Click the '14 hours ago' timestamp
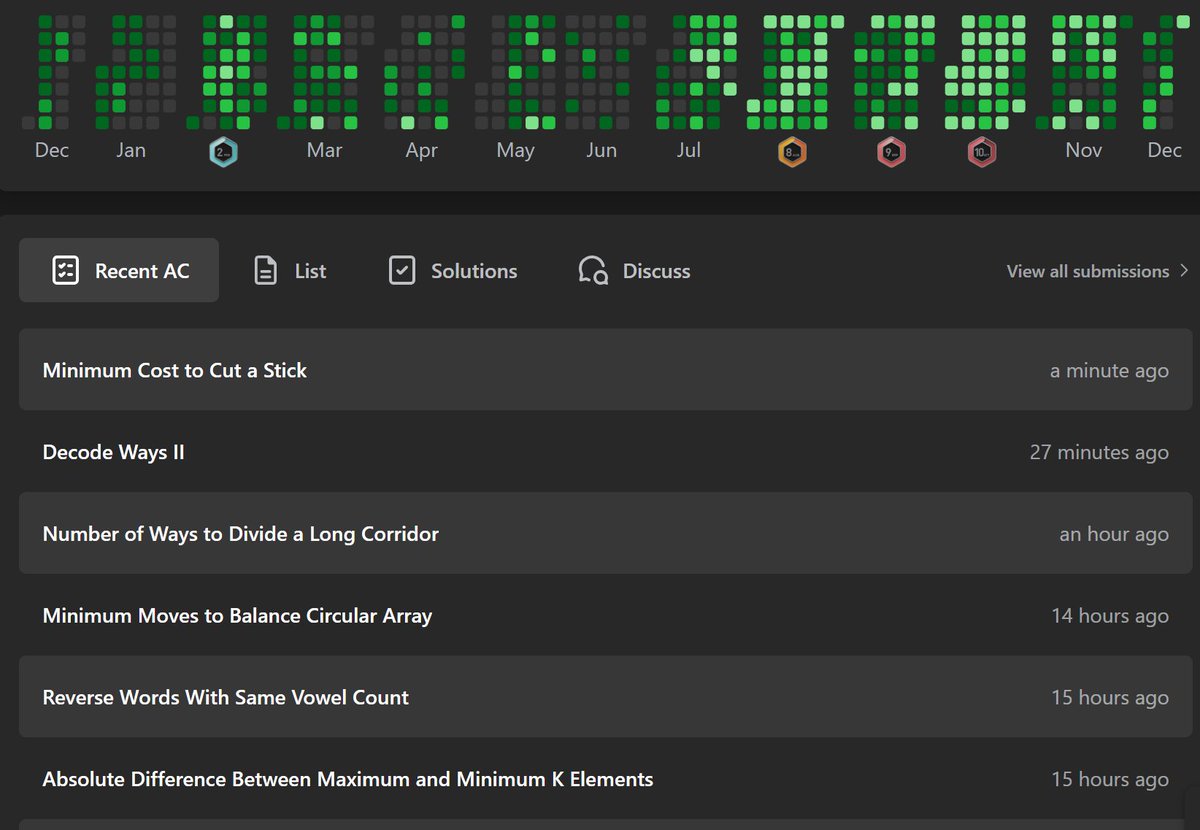This screenshot has height=830, width=1200. coord(1110,617)
